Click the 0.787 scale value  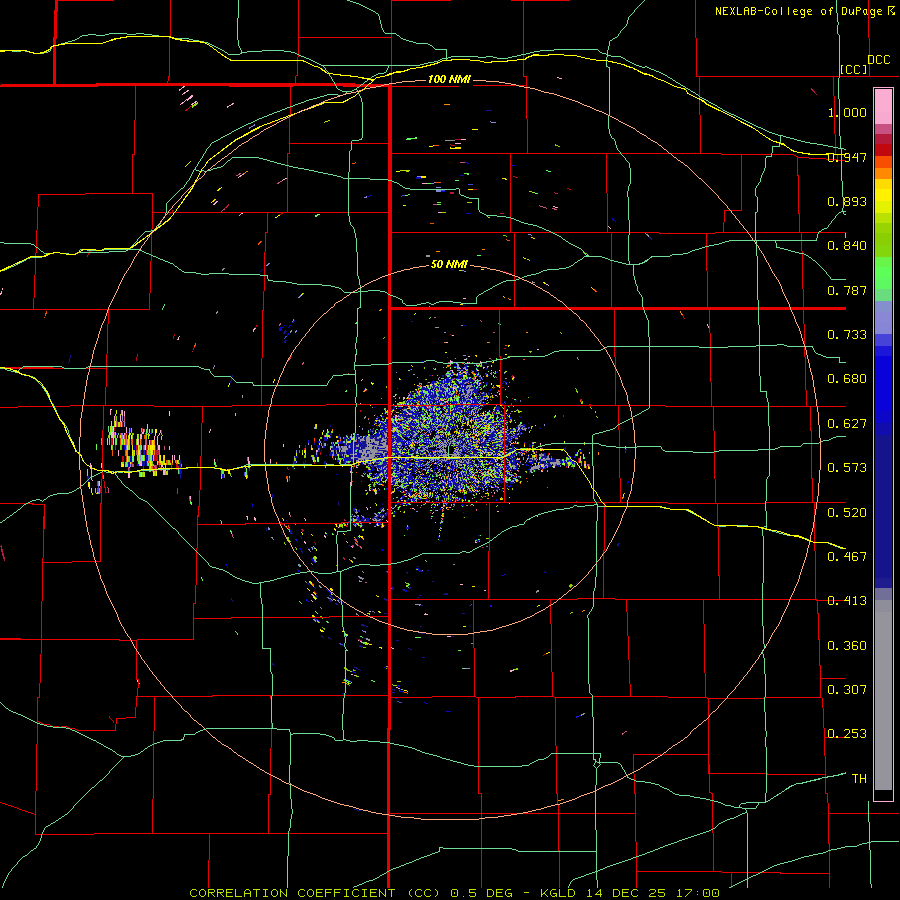point(847,290)
